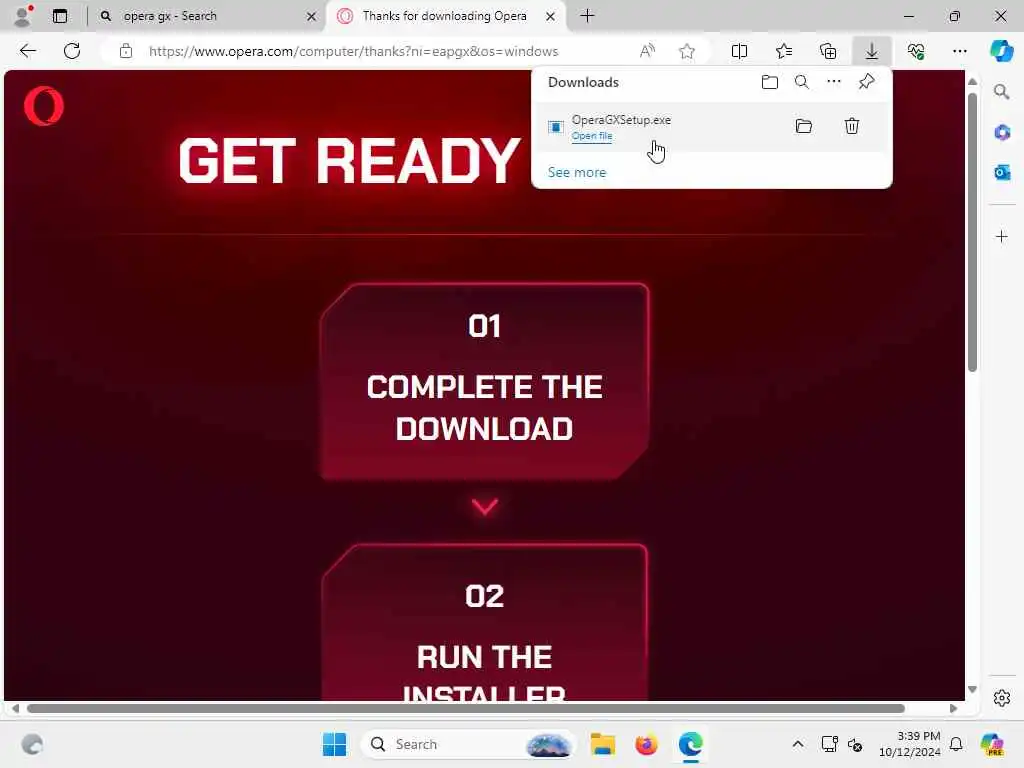The image size is (1024, 768).
Task: Open Copilot preview from taskbar corner
Action: (993, 744)
